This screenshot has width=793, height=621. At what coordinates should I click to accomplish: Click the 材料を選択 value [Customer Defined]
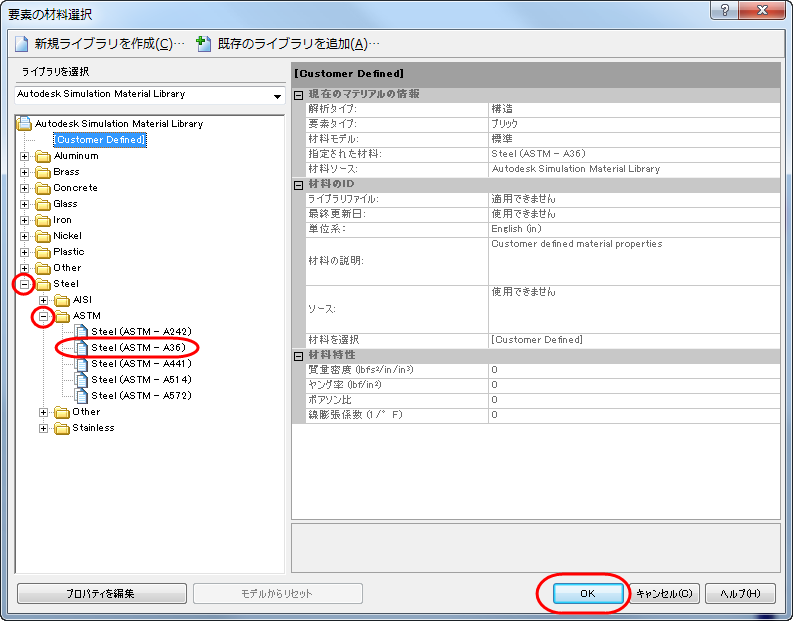point(537,340)
